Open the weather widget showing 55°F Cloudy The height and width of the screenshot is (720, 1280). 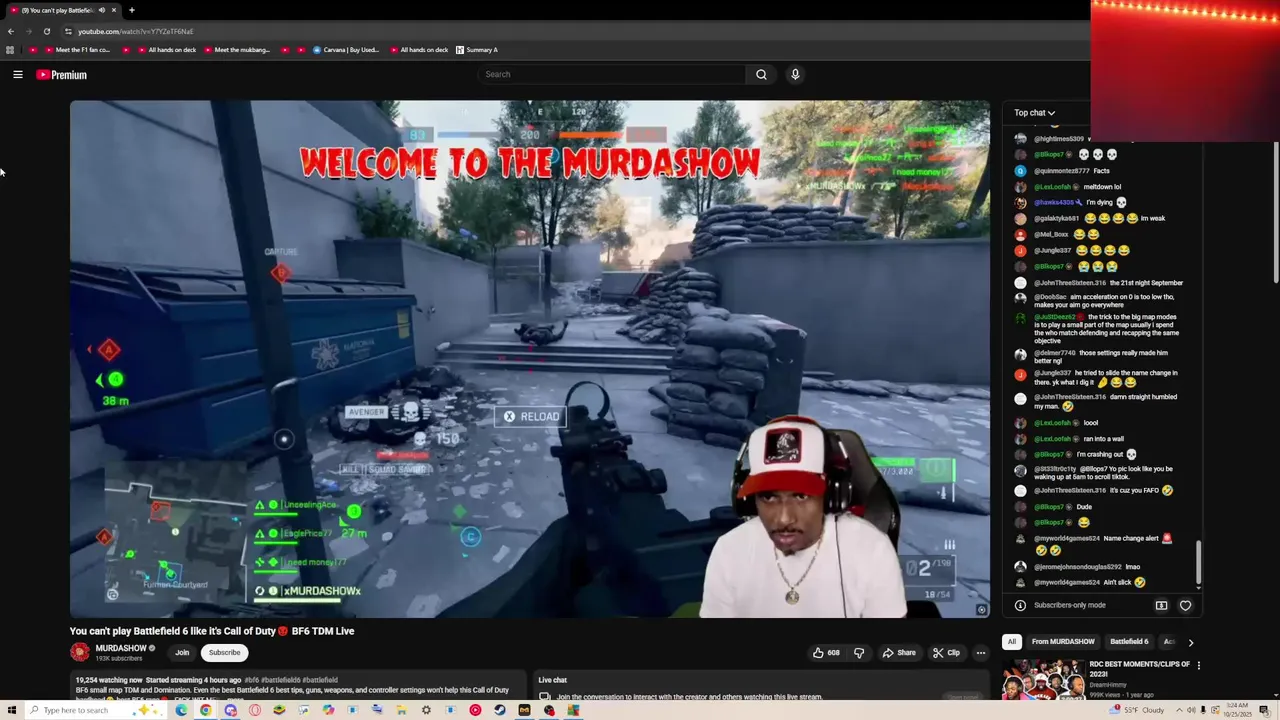pos(1139,710)
